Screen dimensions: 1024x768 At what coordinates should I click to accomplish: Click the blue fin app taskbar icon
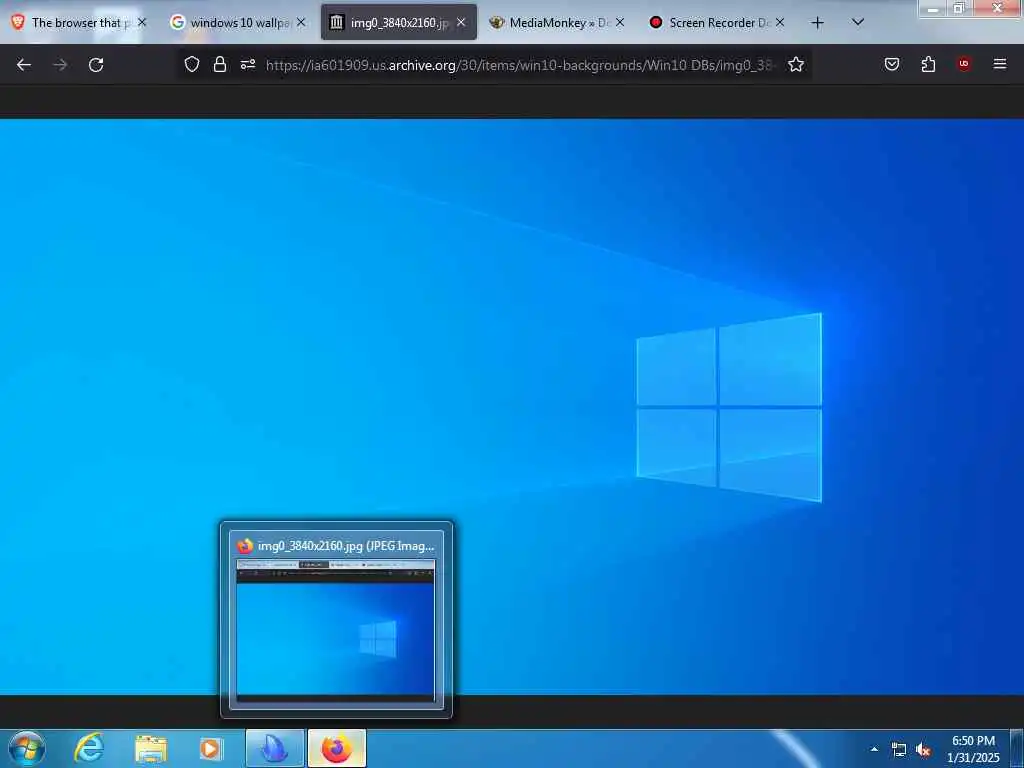[275, 749]
